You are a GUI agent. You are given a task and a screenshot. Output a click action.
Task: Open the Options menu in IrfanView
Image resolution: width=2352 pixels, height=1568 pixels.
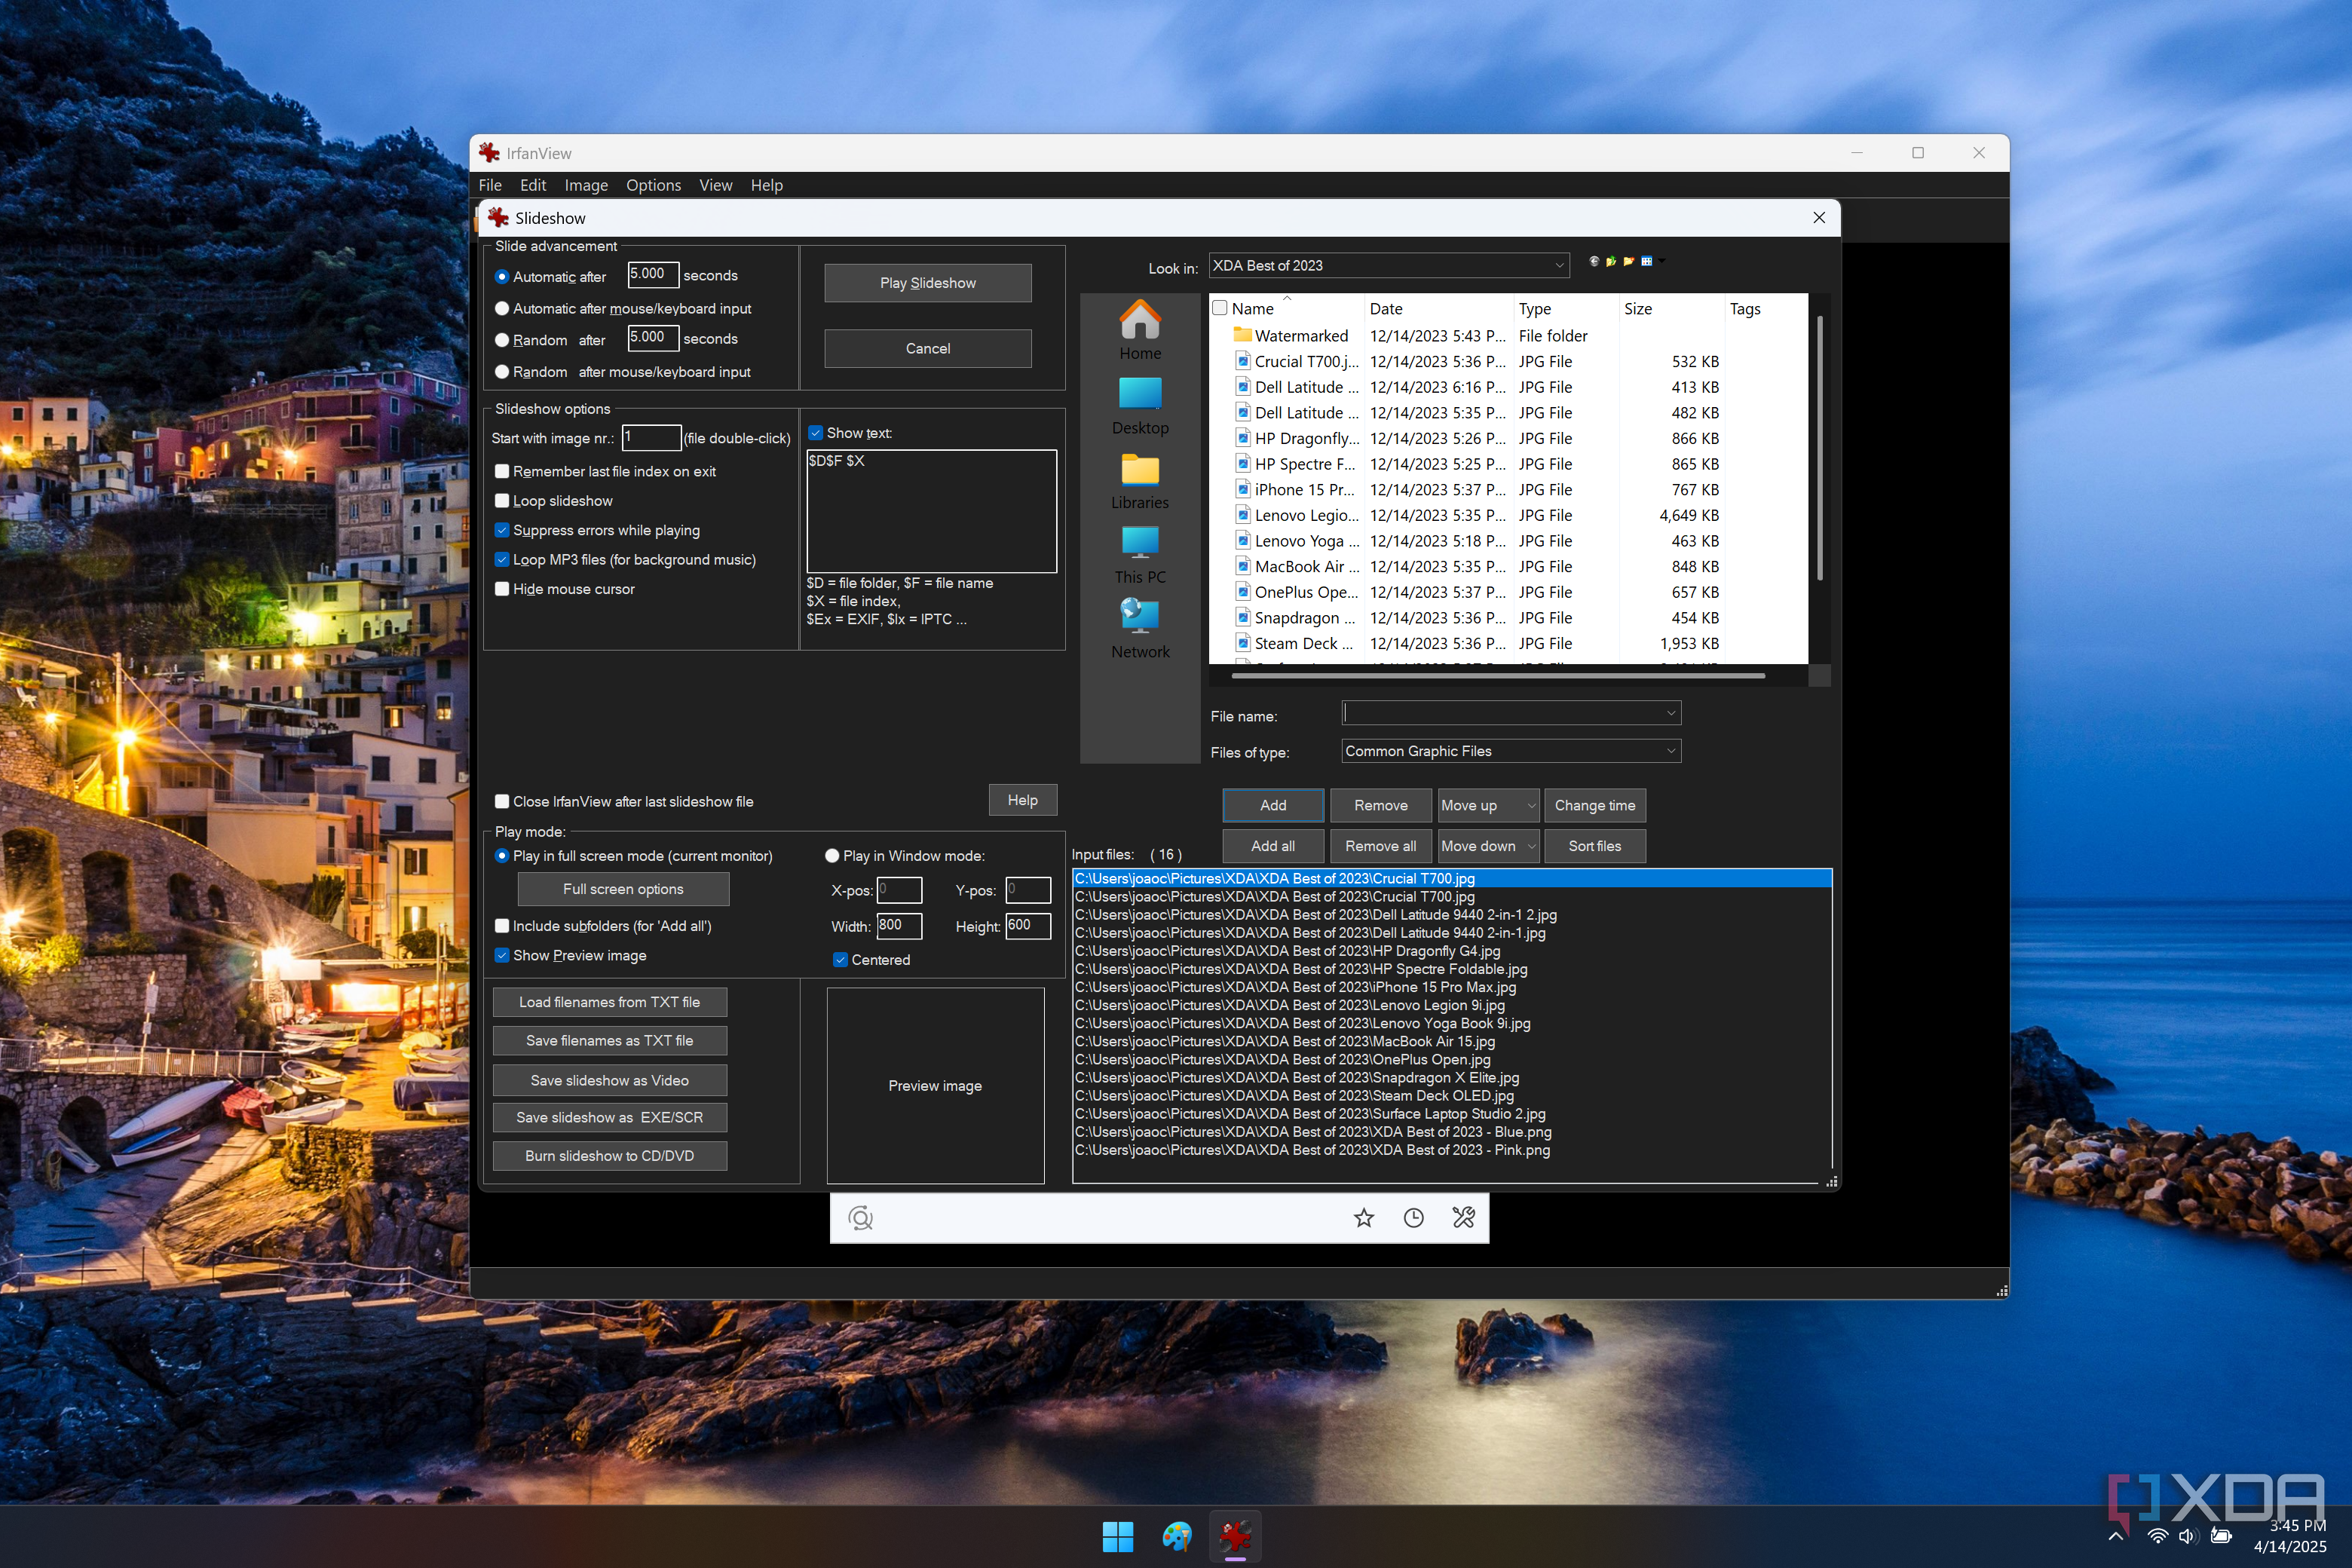(x=653, y=185)
